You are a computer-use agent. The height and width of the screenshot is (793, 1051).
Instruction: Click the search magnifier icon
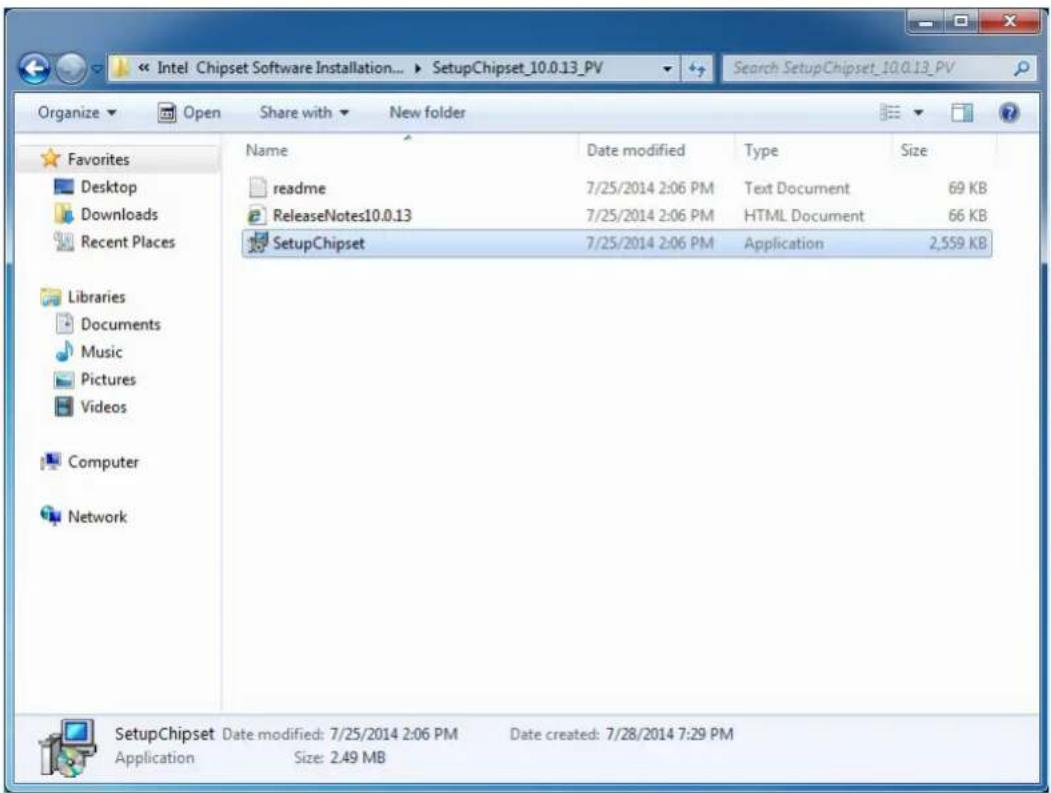[1022, 68]
